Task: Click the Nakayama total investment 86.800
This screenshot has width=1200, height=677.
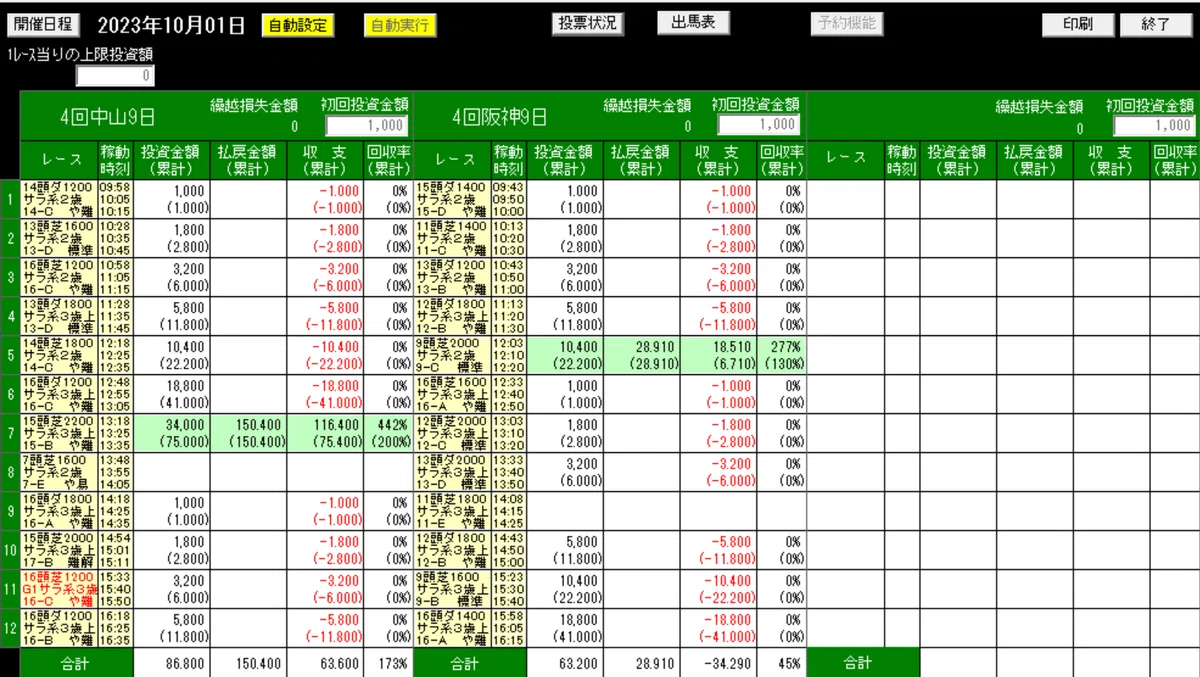Action: [x=173, y=664]
